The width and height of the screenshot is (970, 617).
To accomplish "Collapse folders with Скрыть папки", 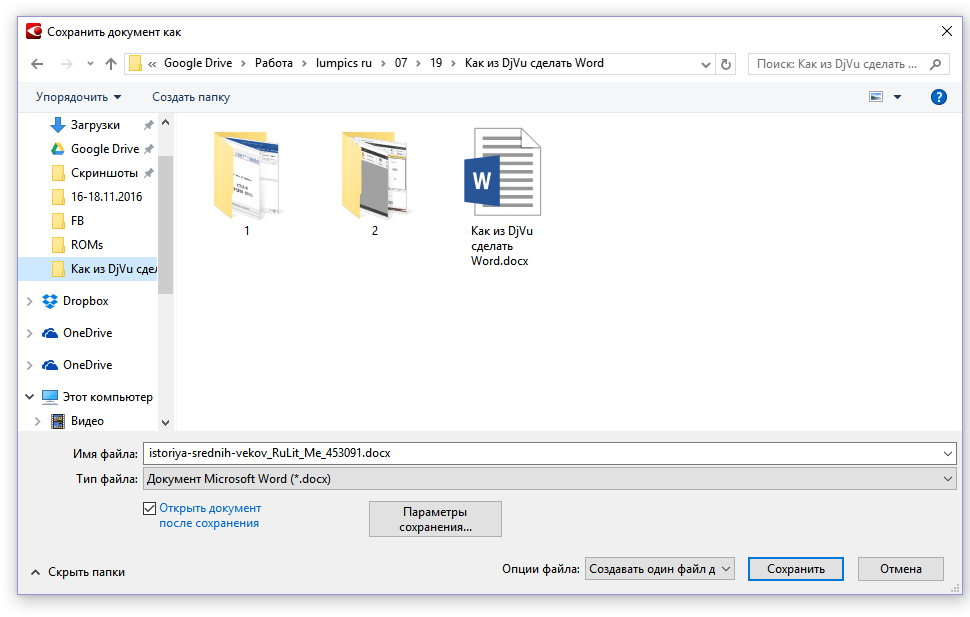I will pyautogui.click(x=78, y=572).
